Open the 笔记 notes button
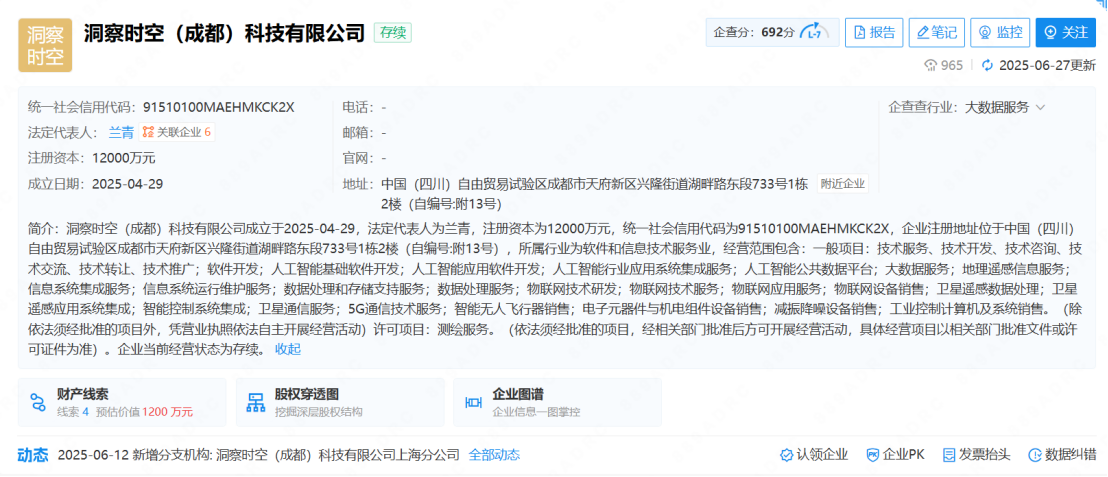This screenshot has width=1108, height=477. 936,33
